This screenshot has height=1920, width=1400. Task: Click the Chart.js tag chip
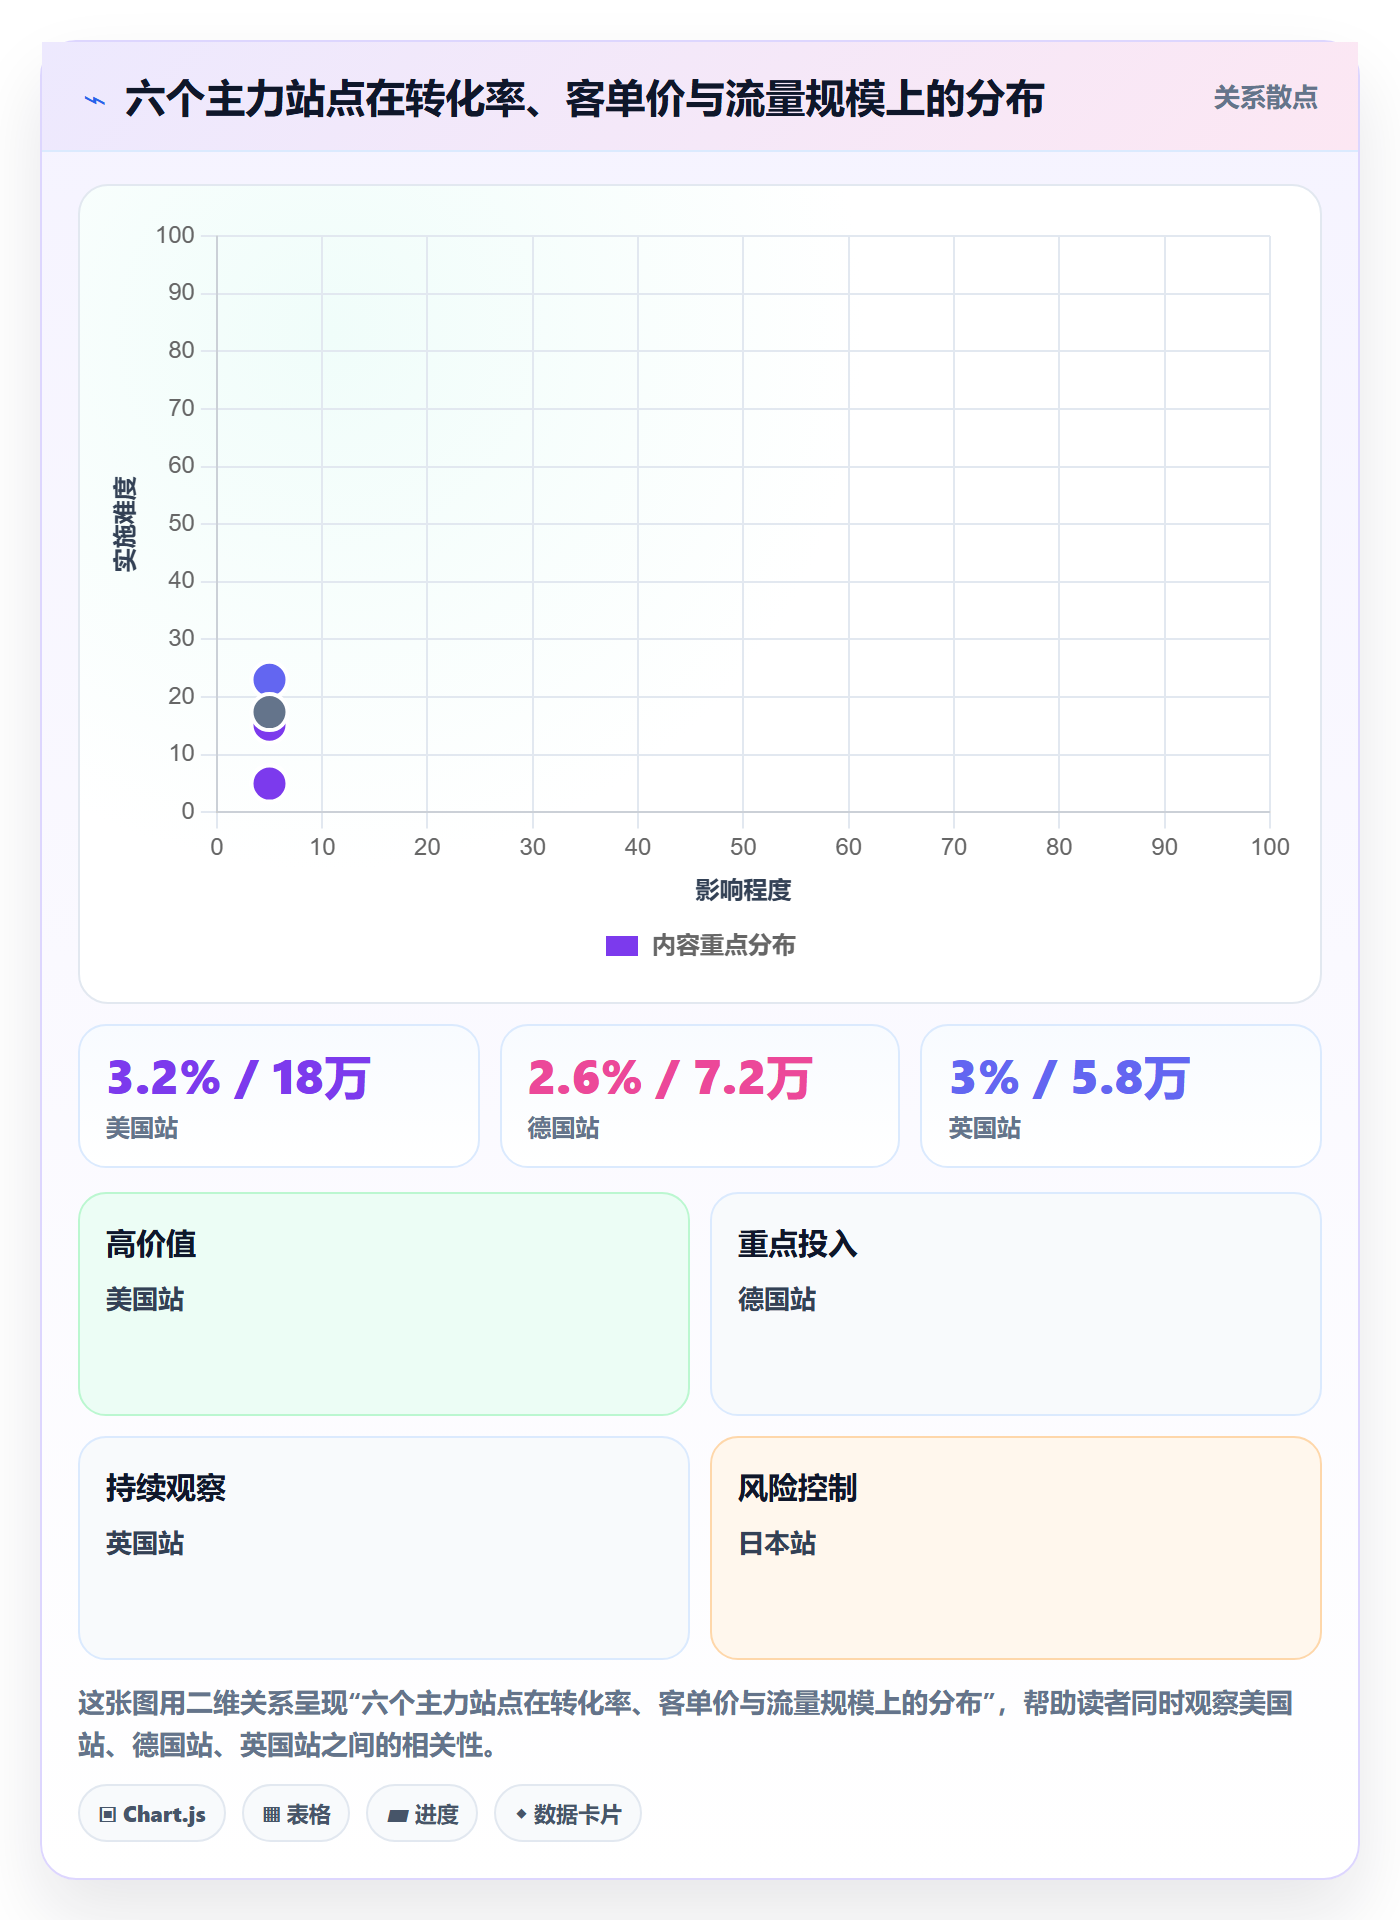(152, 1814)
